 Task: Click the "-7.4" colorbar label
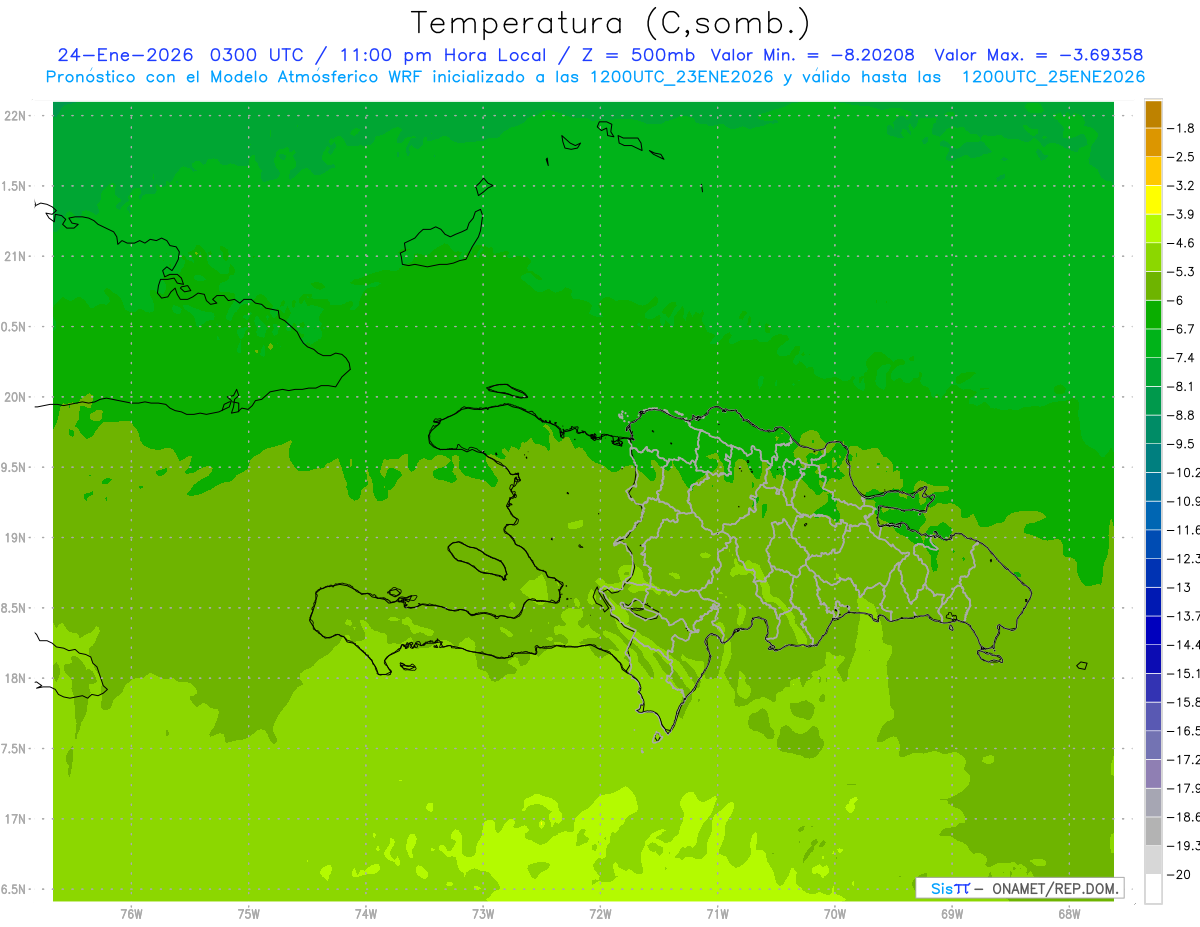[1182, 358]
